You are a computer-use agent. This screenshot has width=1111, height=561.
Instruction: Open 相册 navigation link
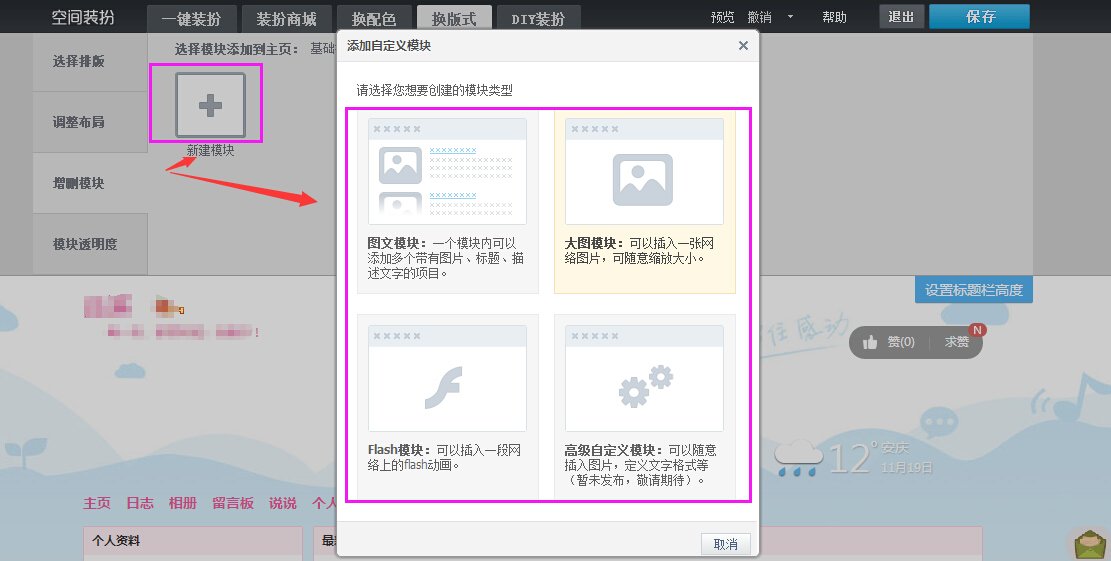[183, 503]
